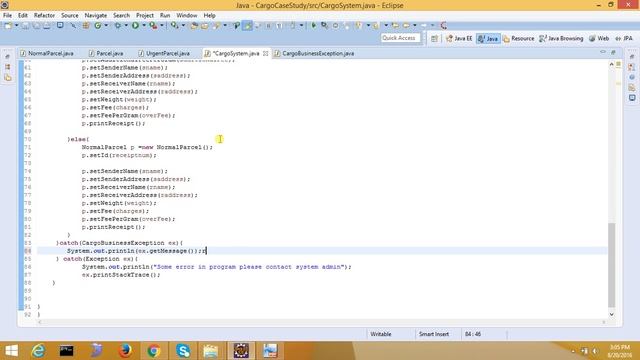Open Firefox from the taskbar

[125, 351]
